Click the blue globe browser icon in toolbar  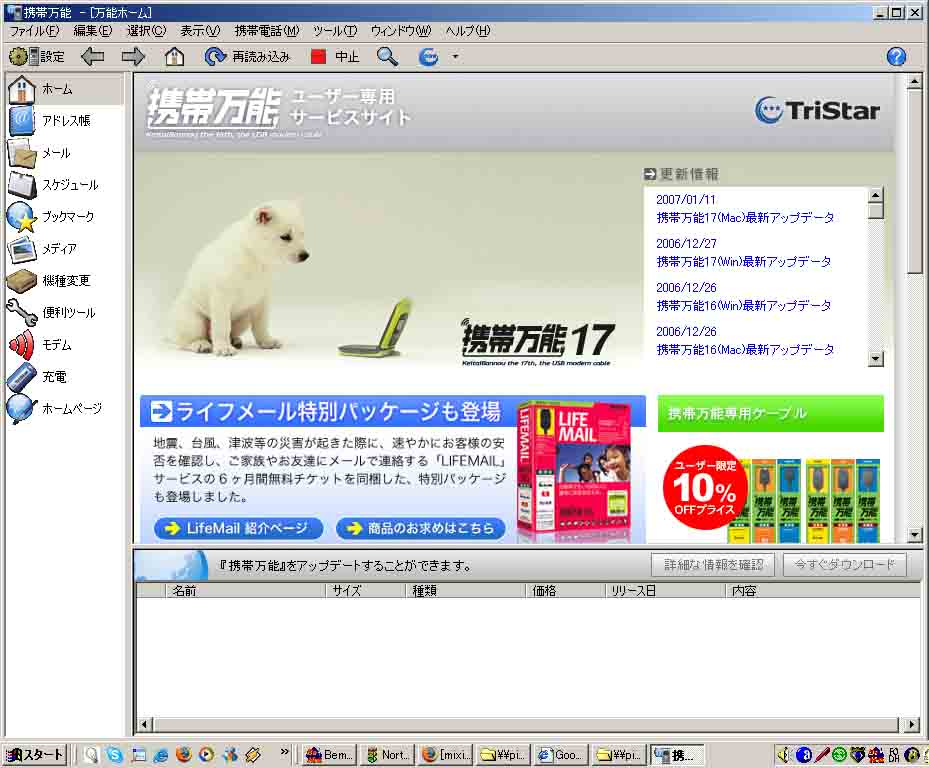[x=428, y=57]
